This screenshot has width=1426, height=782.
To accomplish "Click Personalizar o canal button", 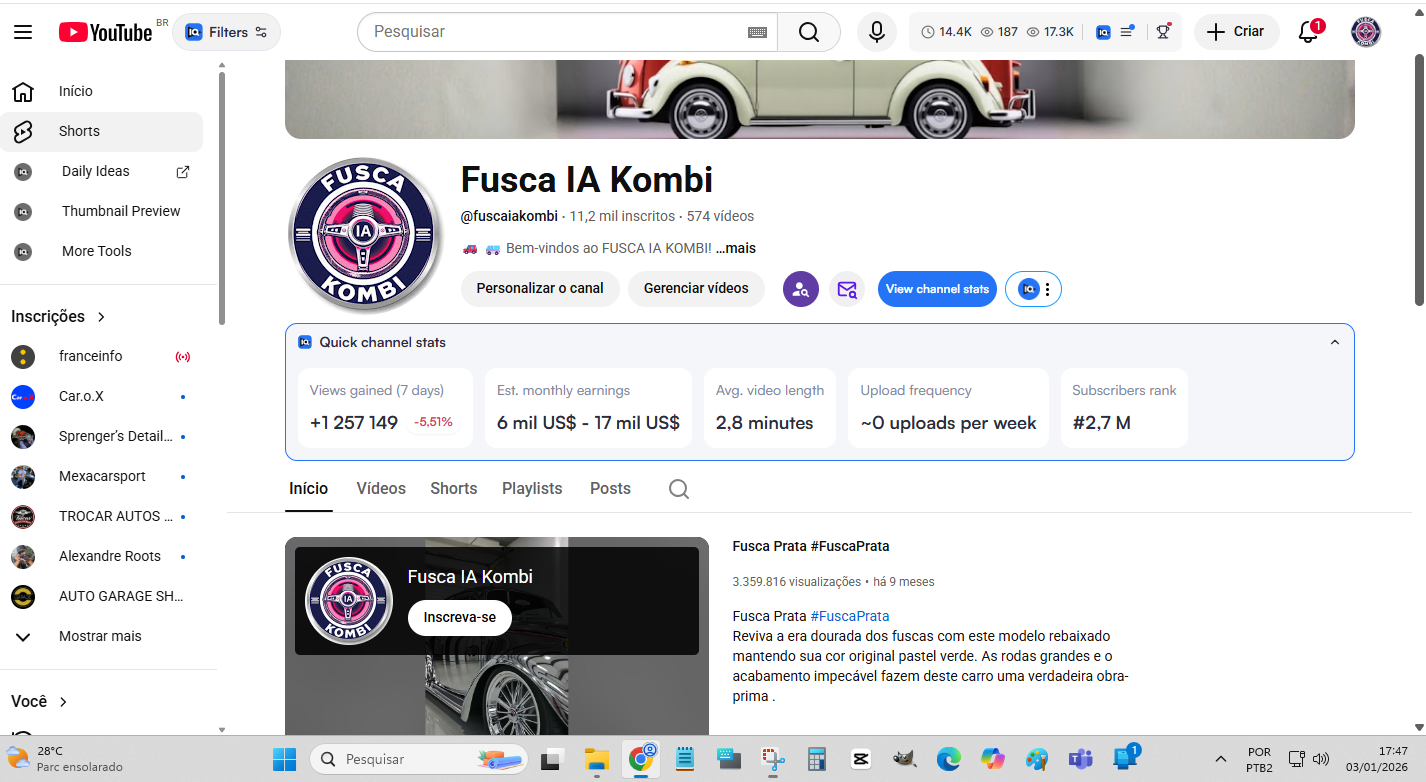I will 540,289.
